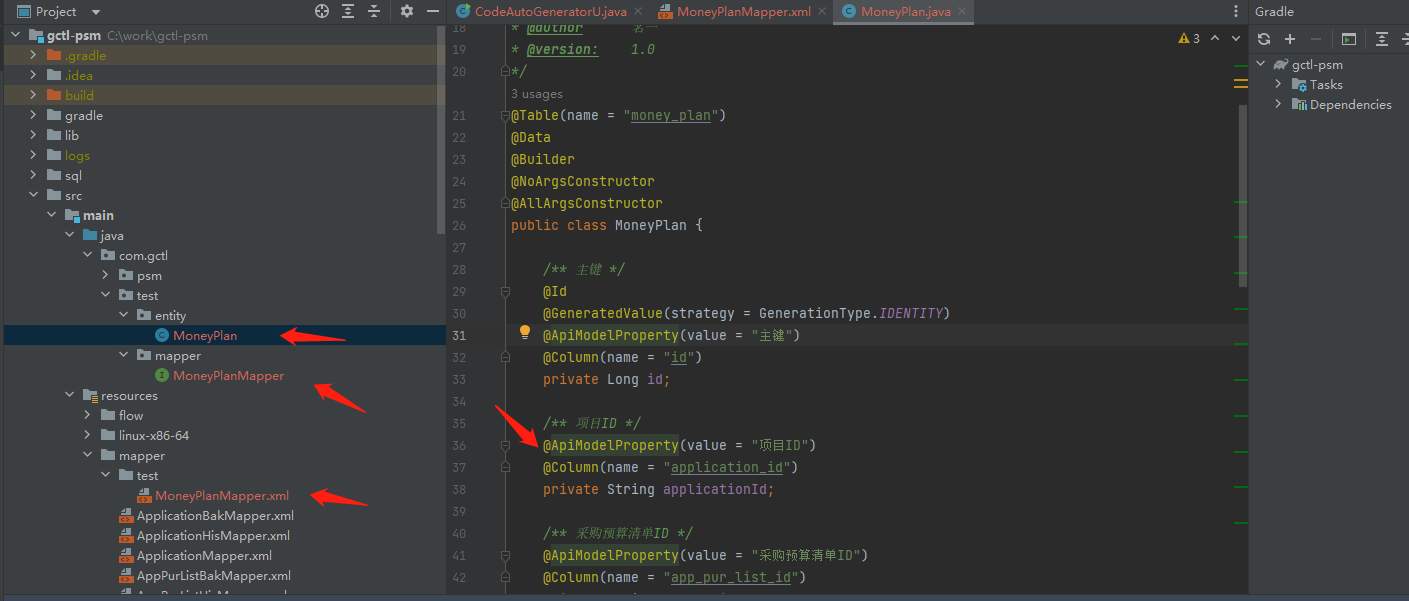Expand all in the Gradle panel
The height and width of the screenshot is (601, 1409).
[1382, 39]
